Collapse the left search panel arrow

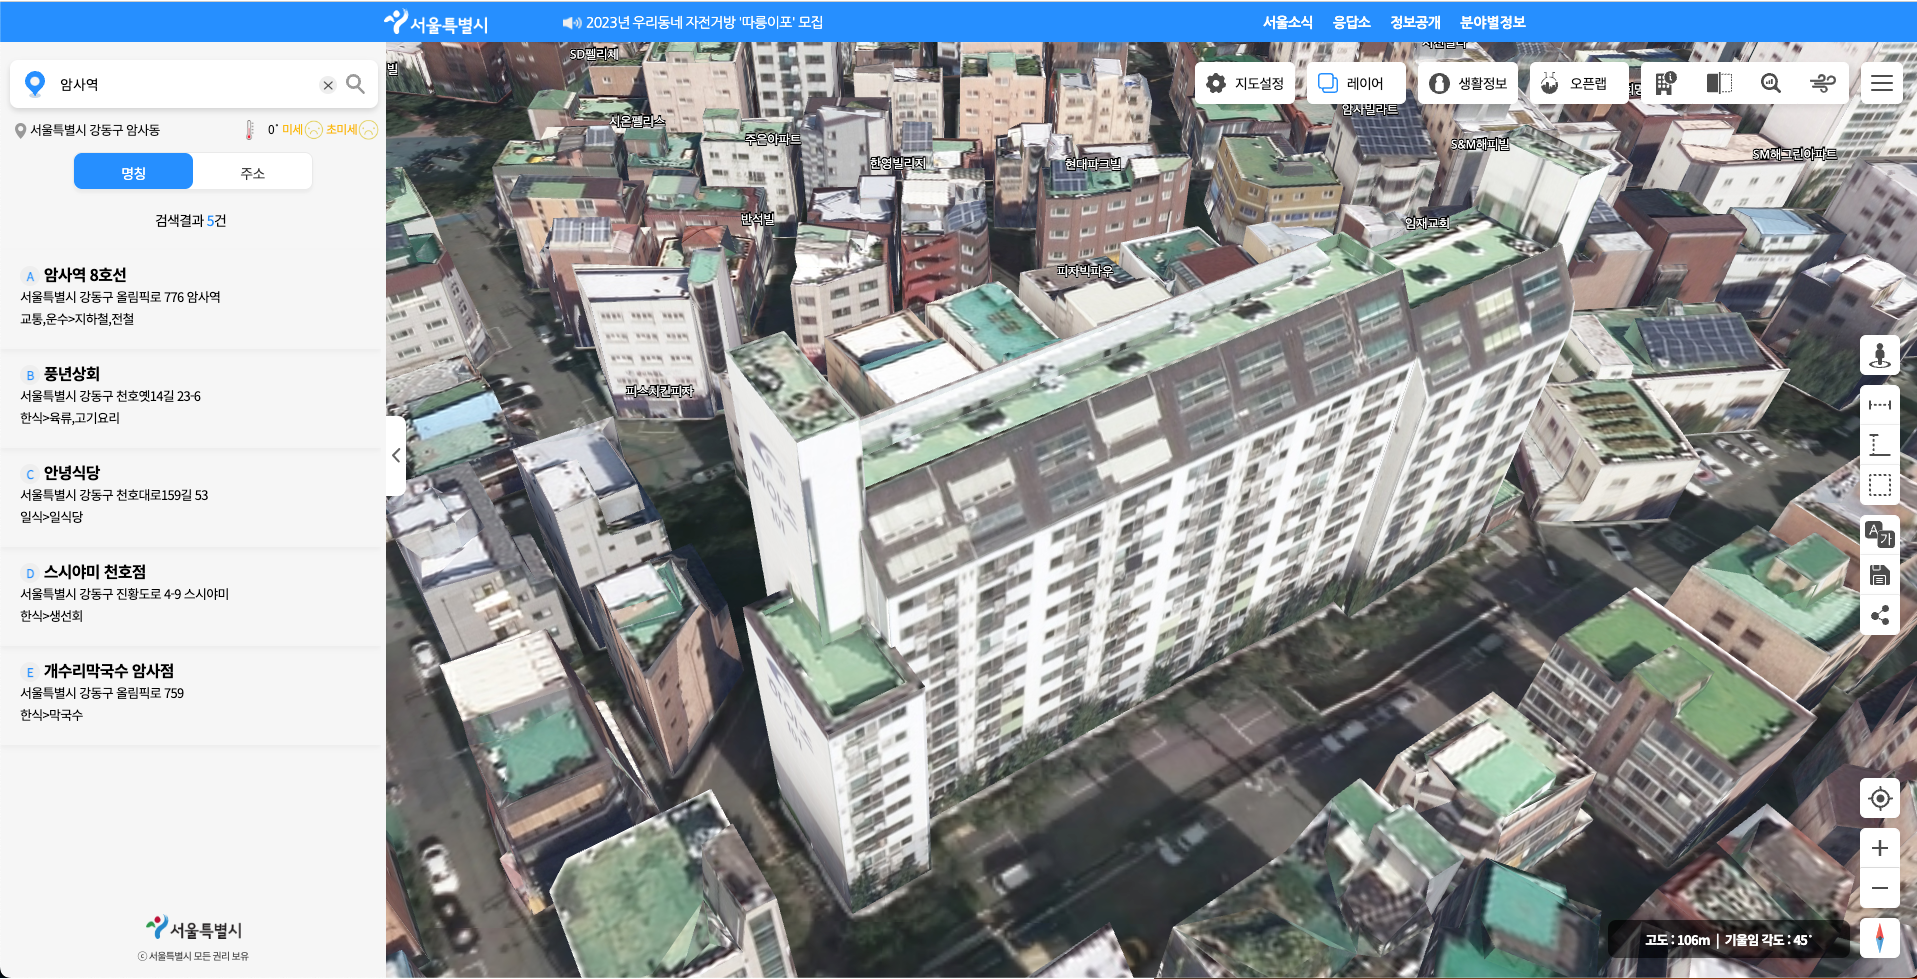(x=396, y=455)
